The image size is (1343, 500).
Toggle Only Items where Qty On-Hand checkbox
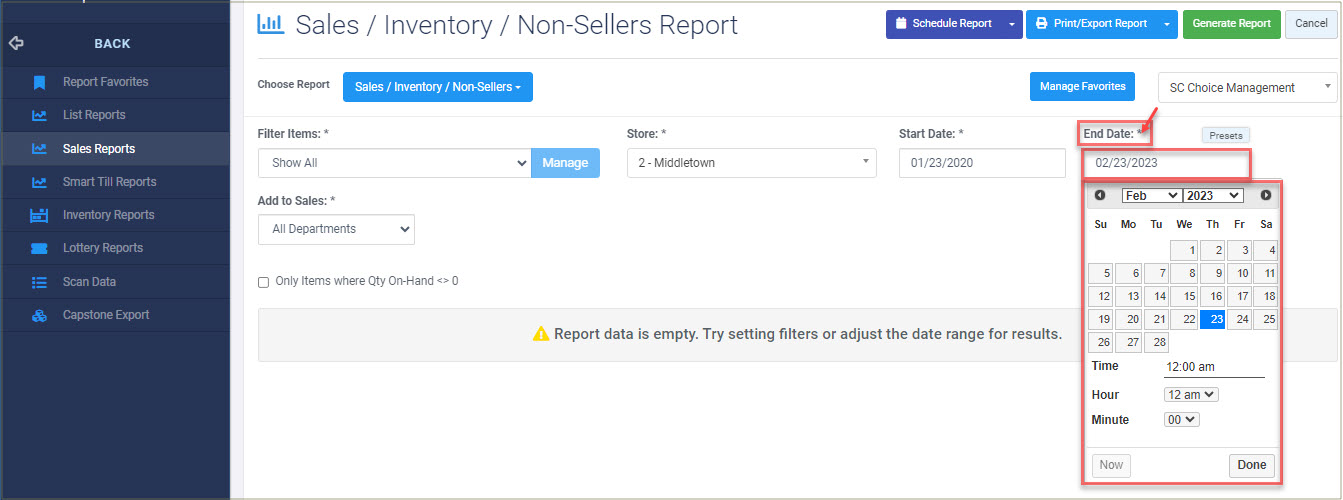[264, 282]
